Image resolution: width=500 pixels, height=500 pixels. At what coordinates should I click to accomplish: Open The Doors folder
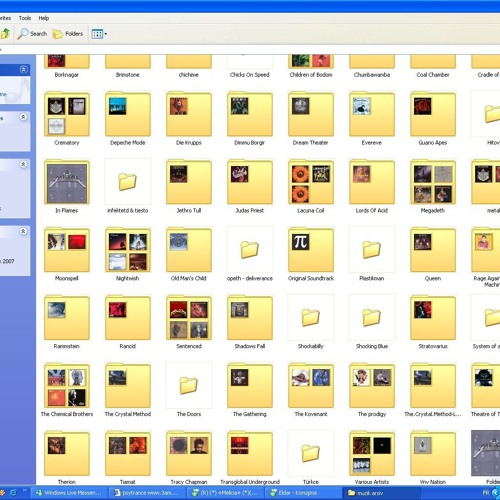[x=189, y=386]
